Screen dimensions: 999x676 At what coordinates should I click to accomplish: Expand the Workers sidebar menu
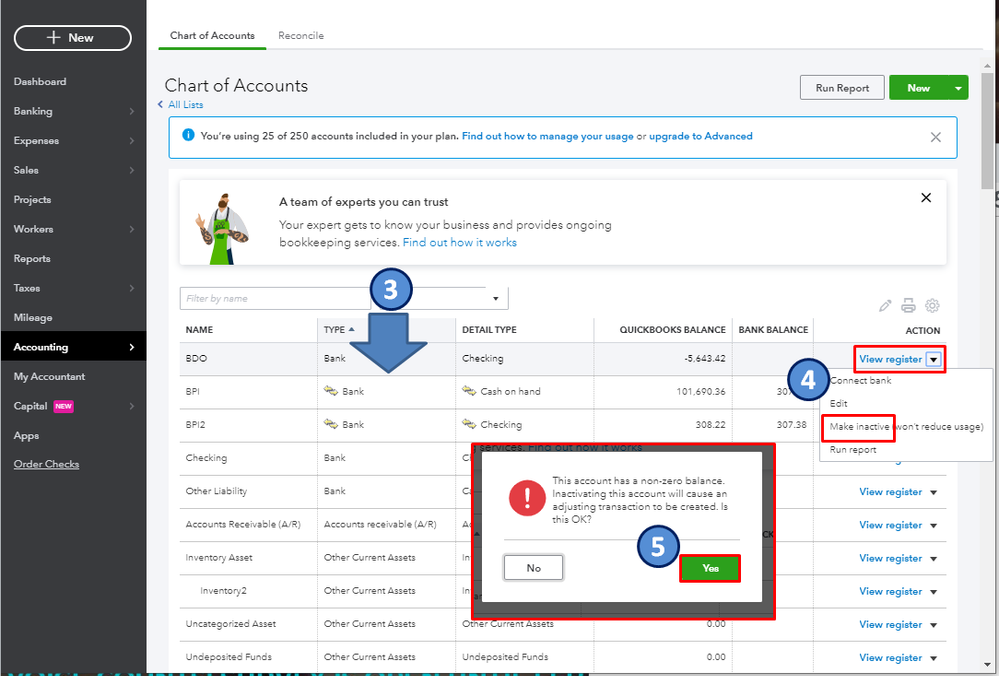(x=131, y=229)
